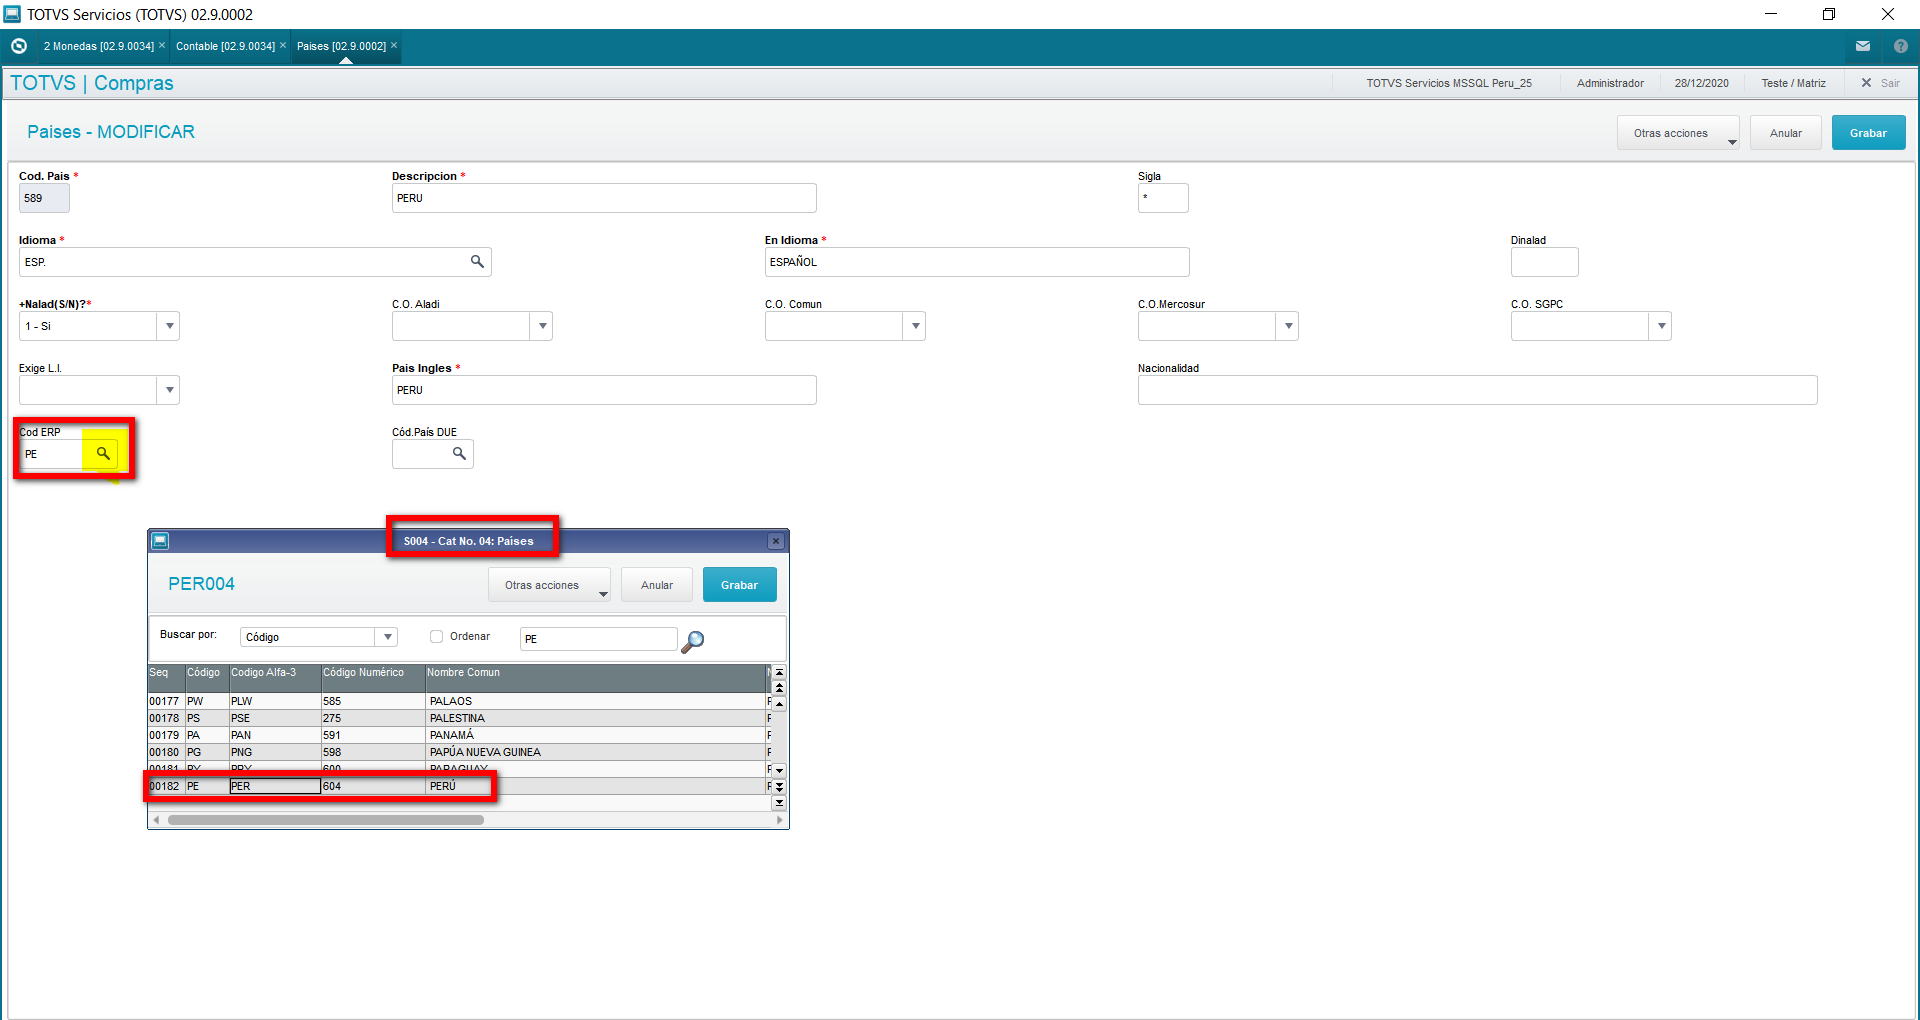This screenshot has width=1920, height=1020.
Task: Expand the C.O.Mercosur dropdown
Action: [1288, 326]
